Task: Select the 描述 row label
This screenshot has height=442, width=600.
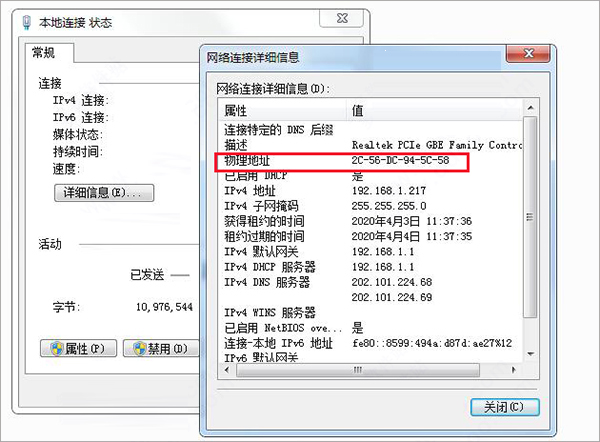Action: click(236, 145)
